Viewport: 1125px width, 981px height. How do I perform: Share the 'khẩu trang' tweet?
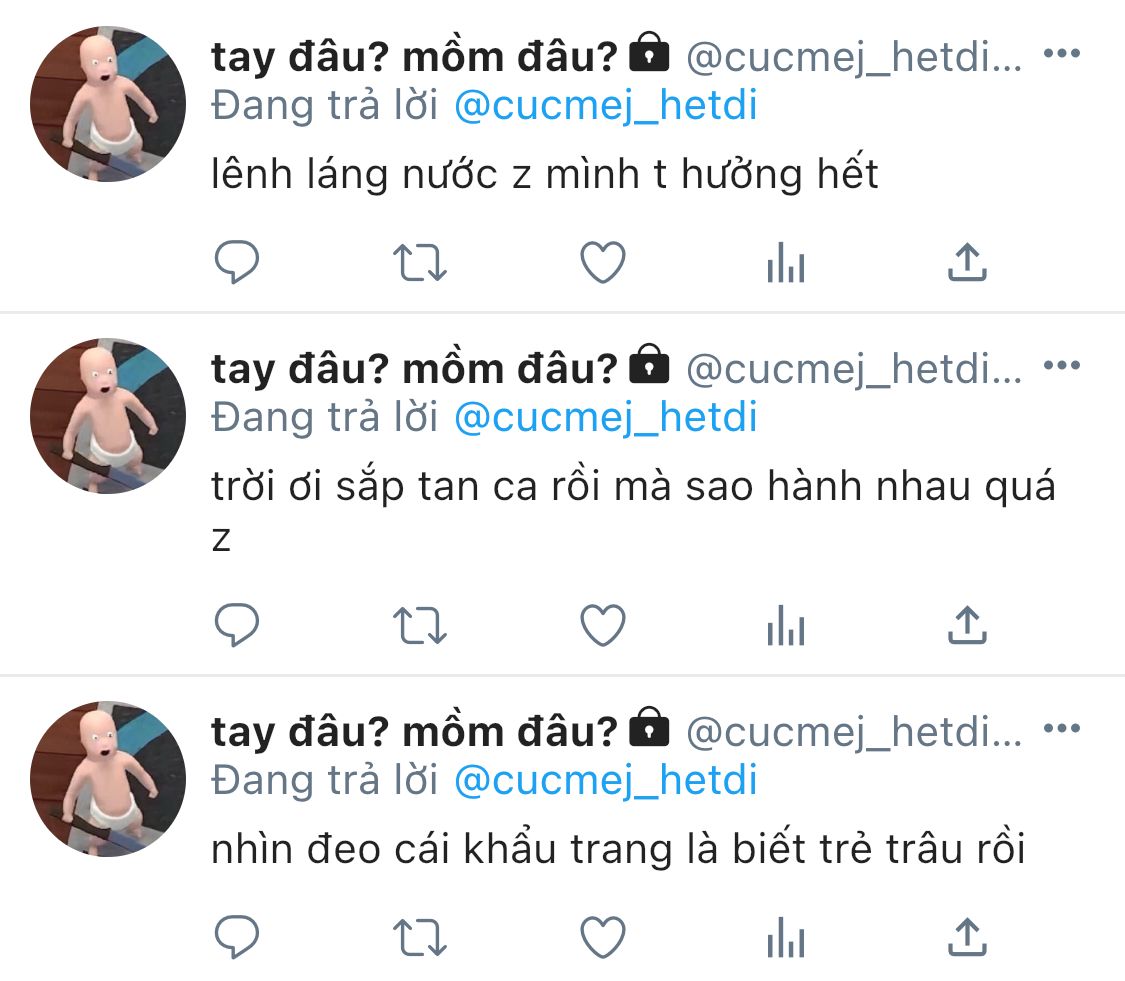click(967, 937)
